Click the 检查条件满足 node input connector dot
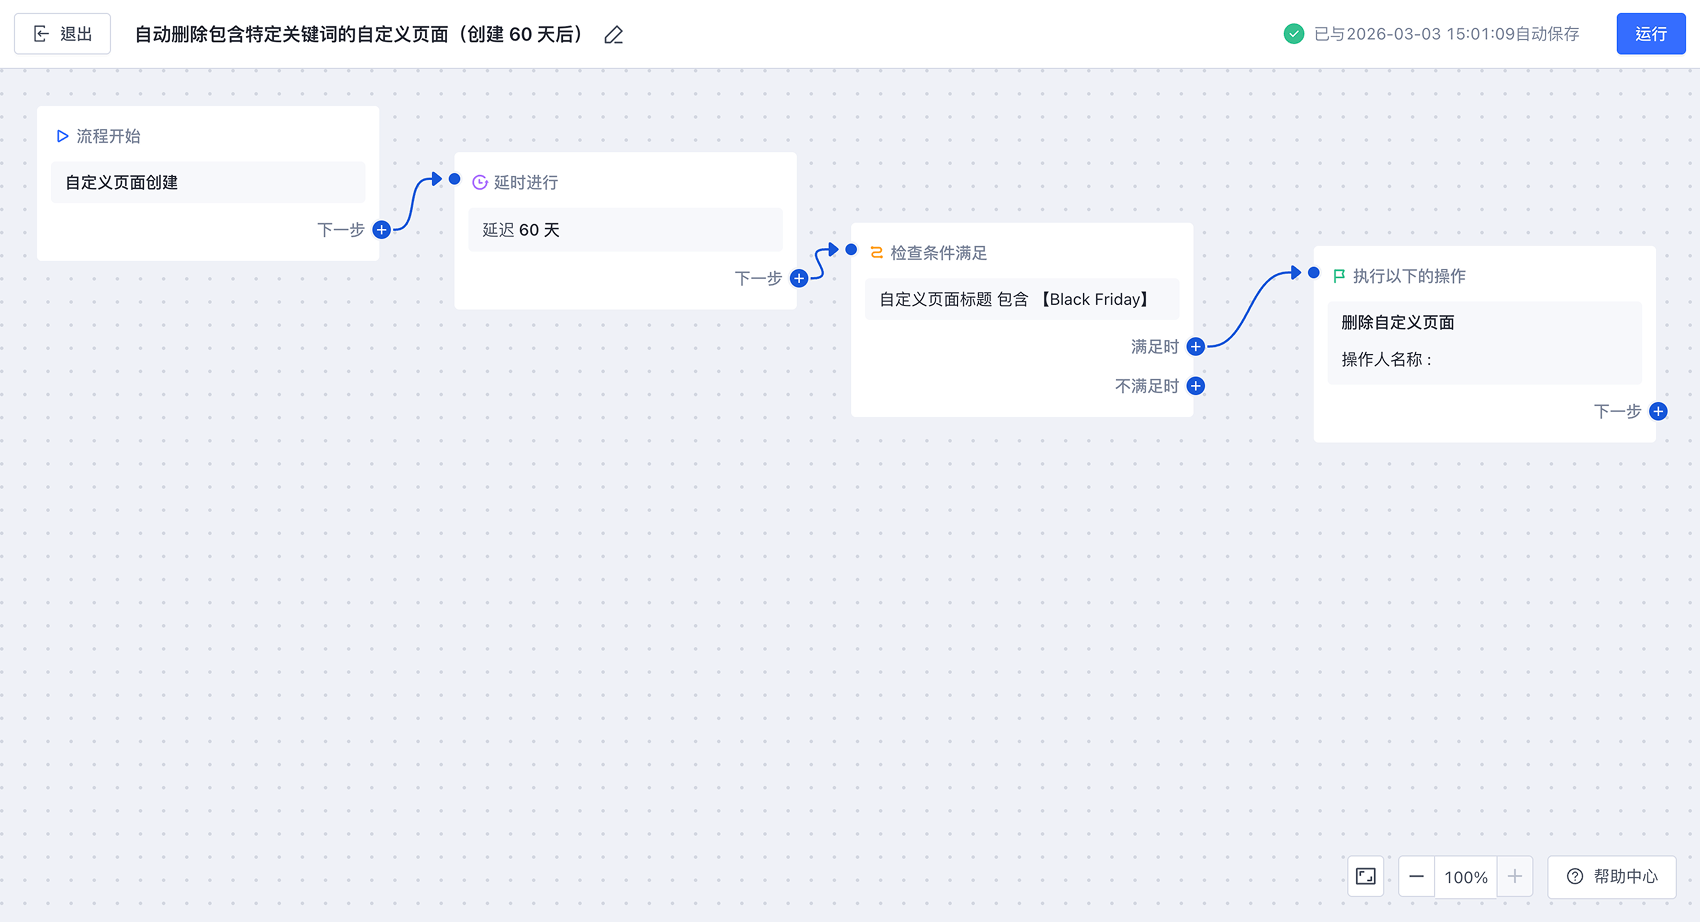Viewport: 1700px width, 922px height. pyautogui.click(x=851, y=249)
